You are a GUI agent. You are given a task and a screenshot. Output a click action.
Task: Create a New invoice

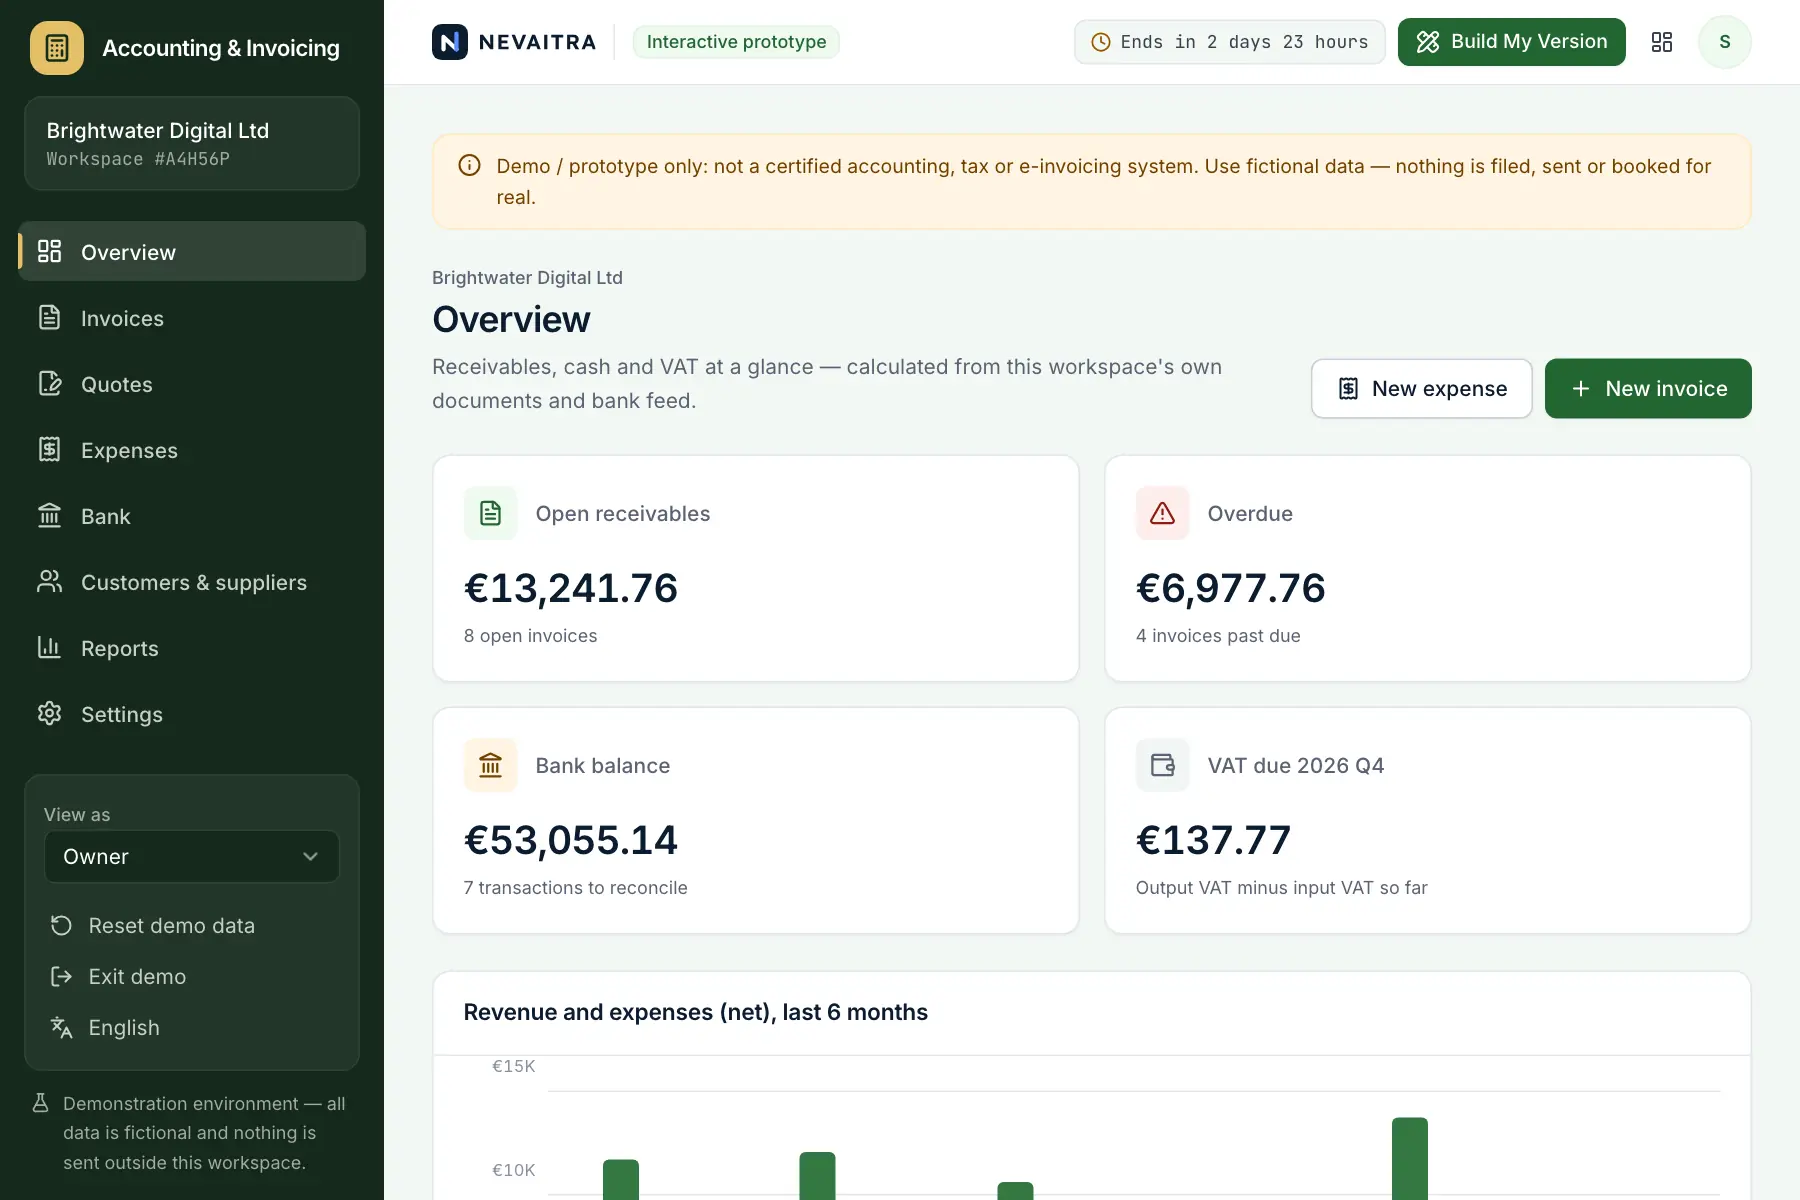[x=1648, y=389]
